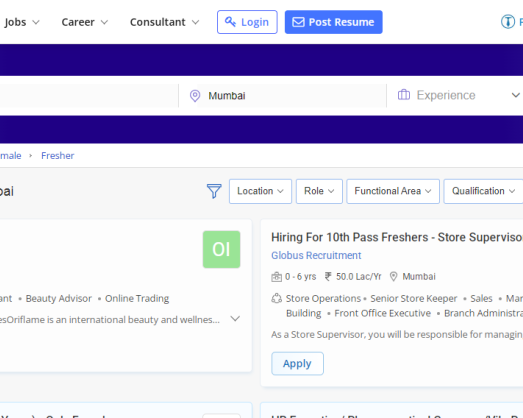Screen dimensions: 523x418
Task: Click the 50.0 Lac/Yr salary text
Action: 359,277
